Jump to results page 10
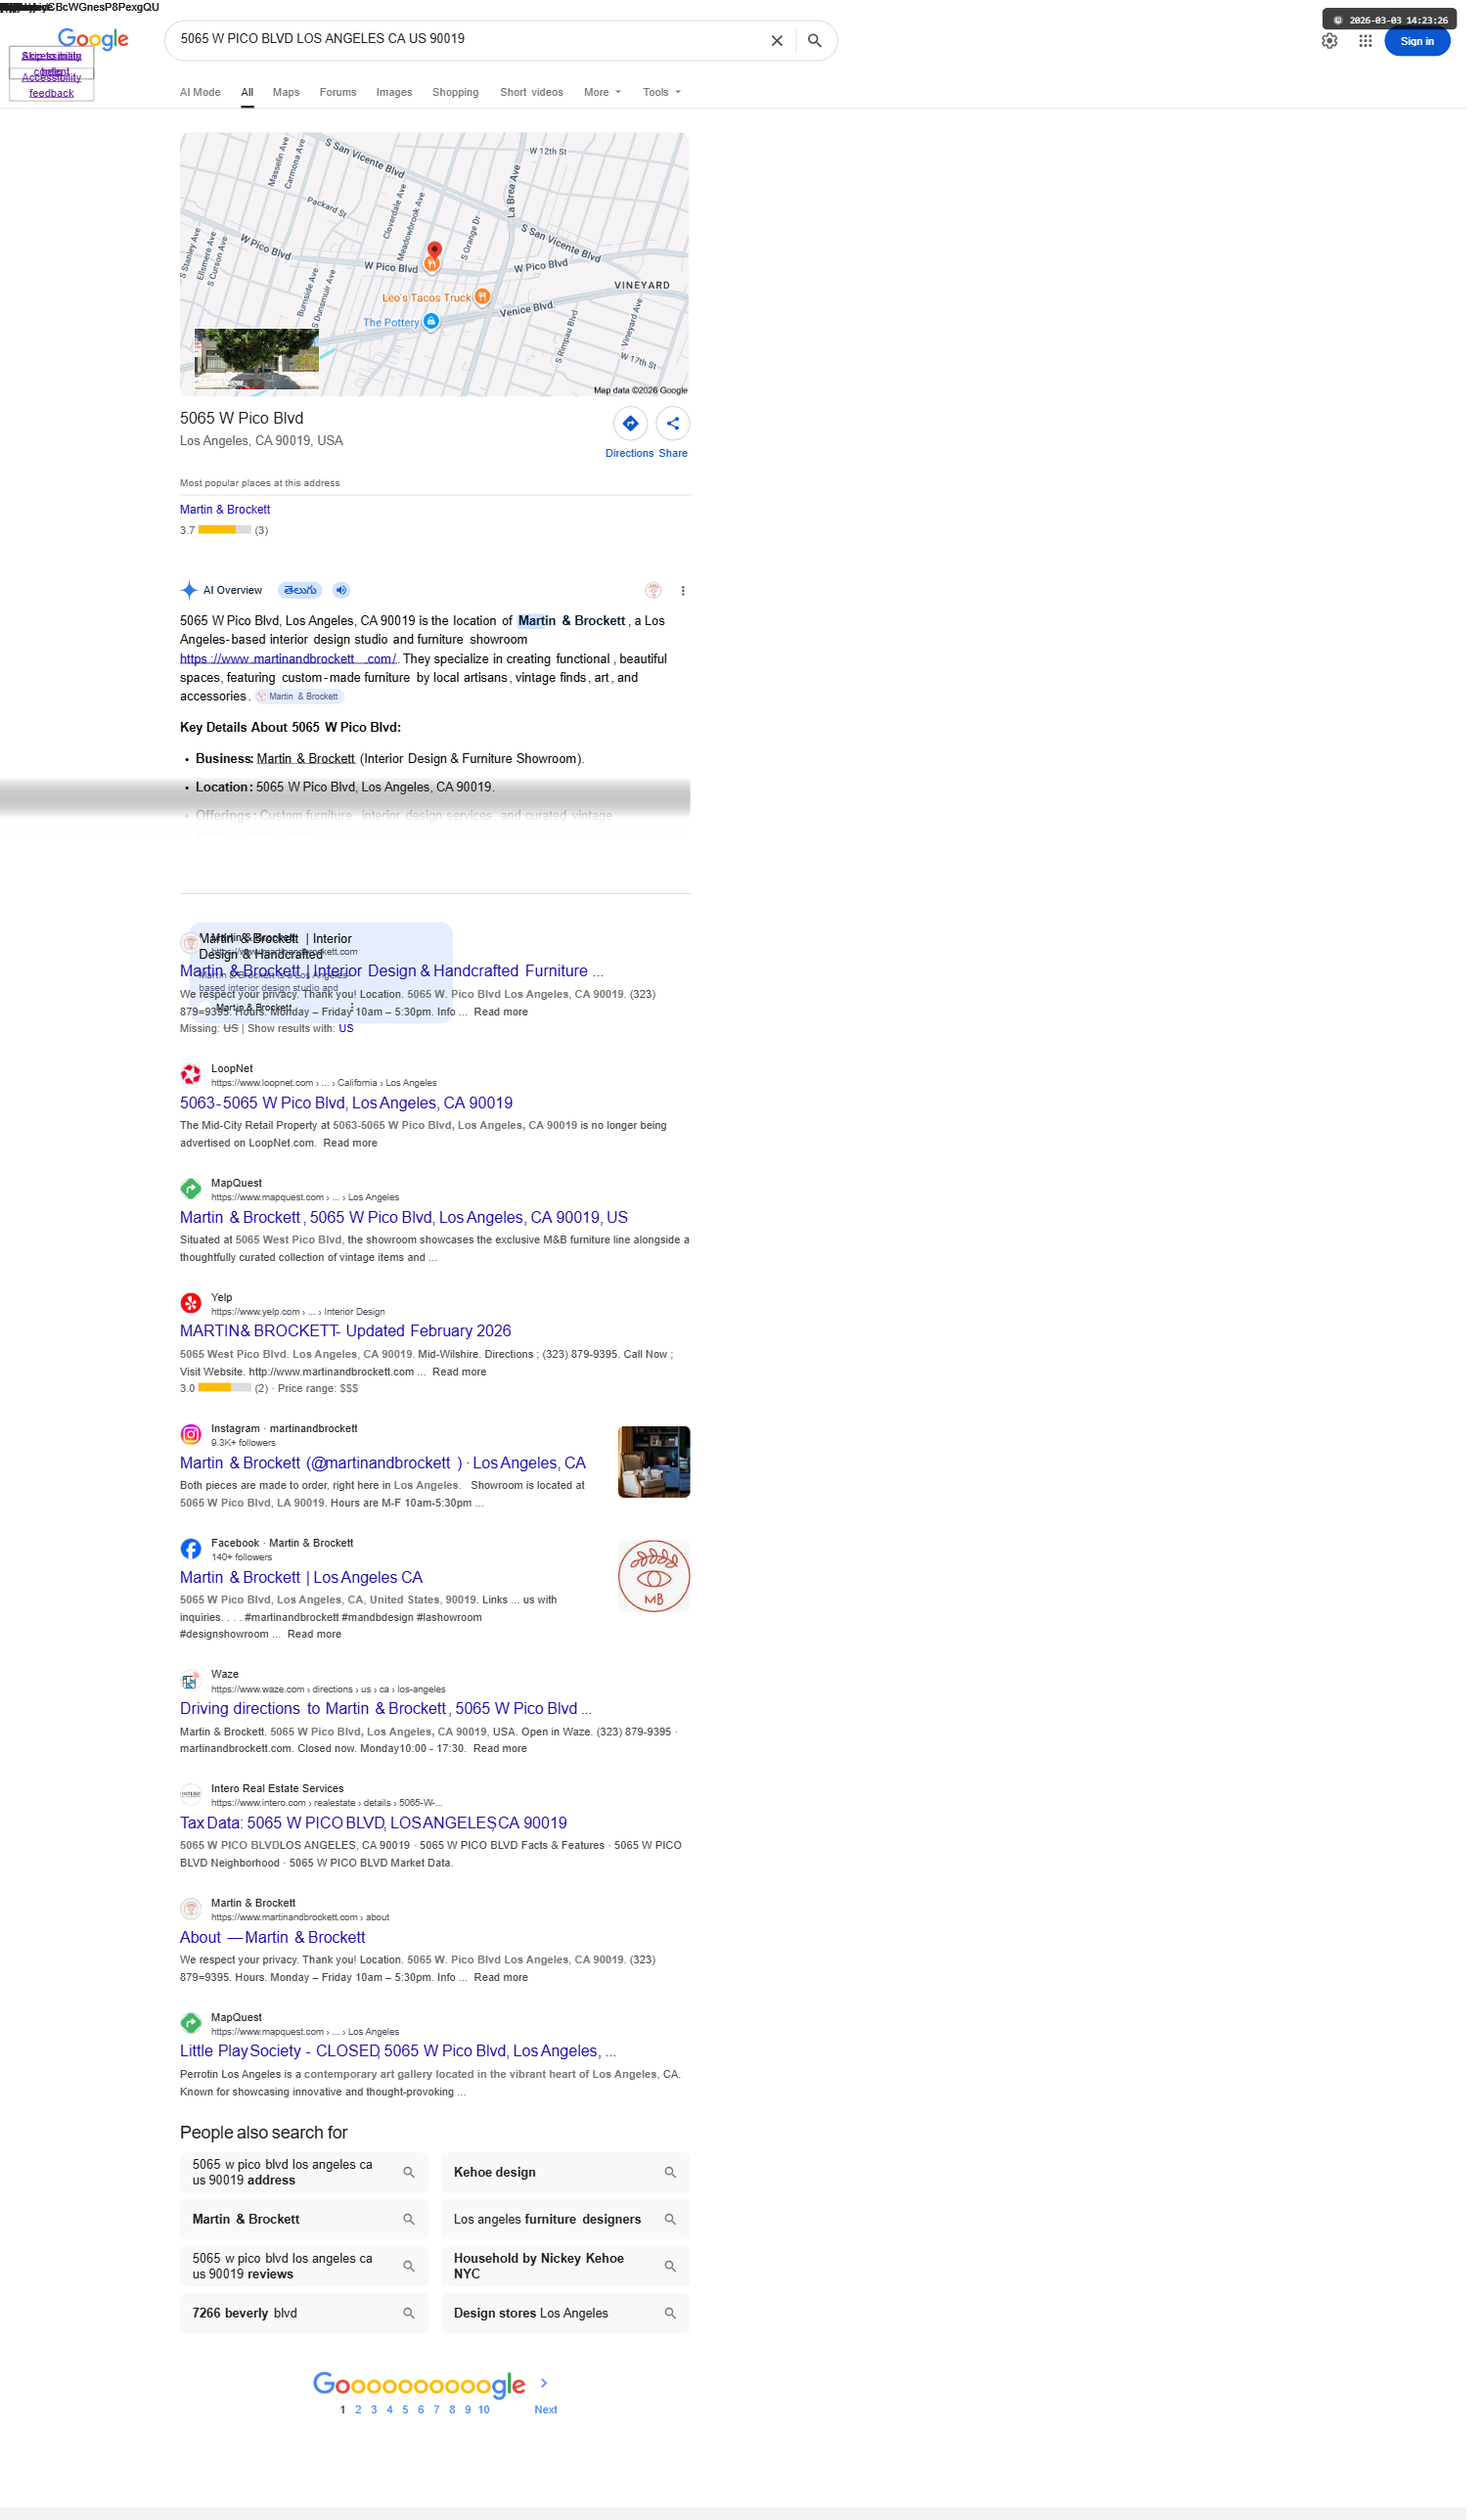Viewport: 1484px width, 2520px height. tap(489, 2437)
